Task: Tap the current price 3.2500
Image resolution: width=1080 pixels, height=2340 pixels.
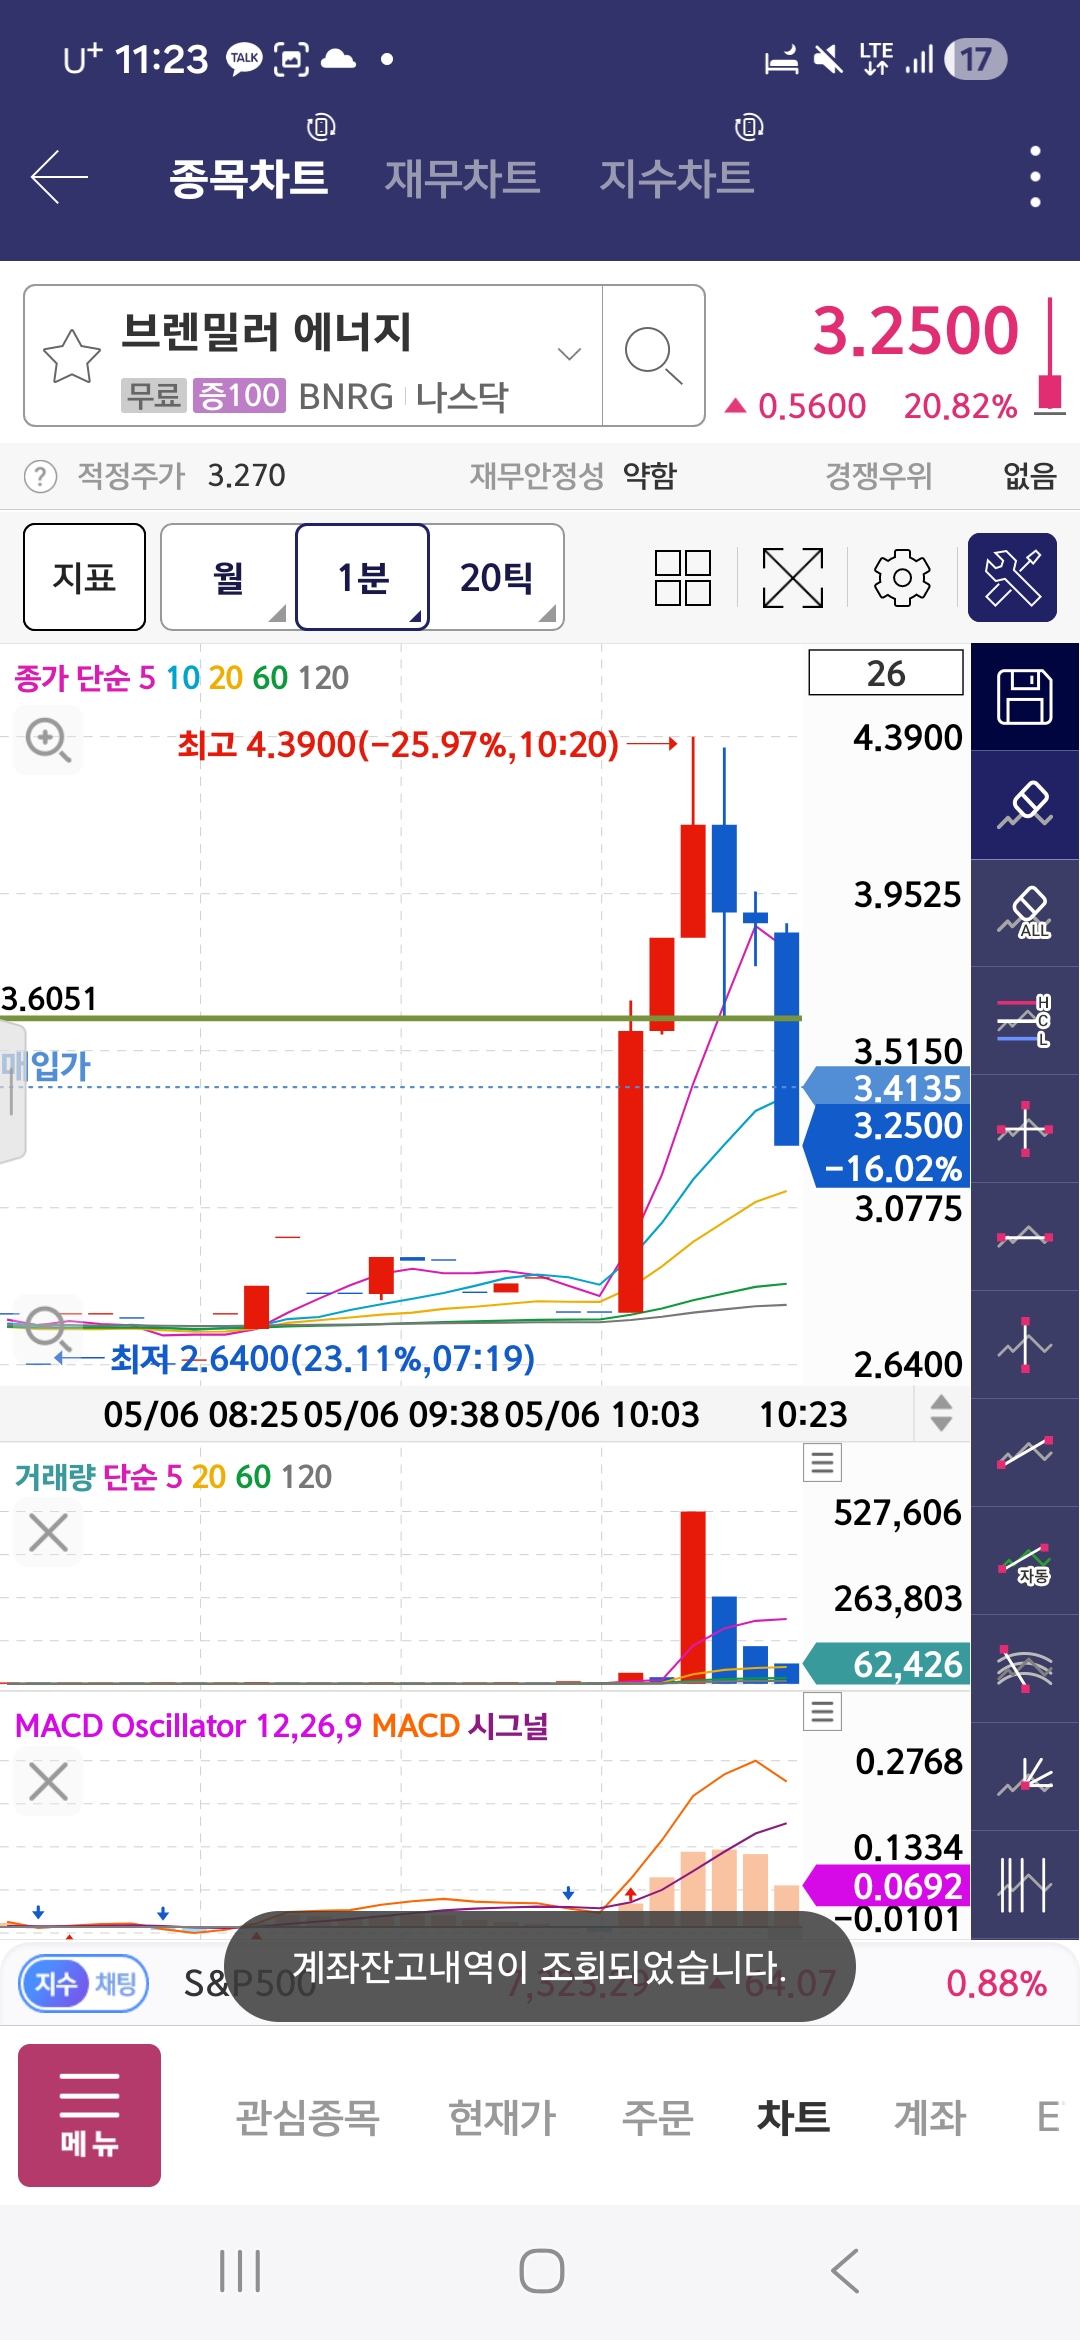Action: click(x=915, y=331)
